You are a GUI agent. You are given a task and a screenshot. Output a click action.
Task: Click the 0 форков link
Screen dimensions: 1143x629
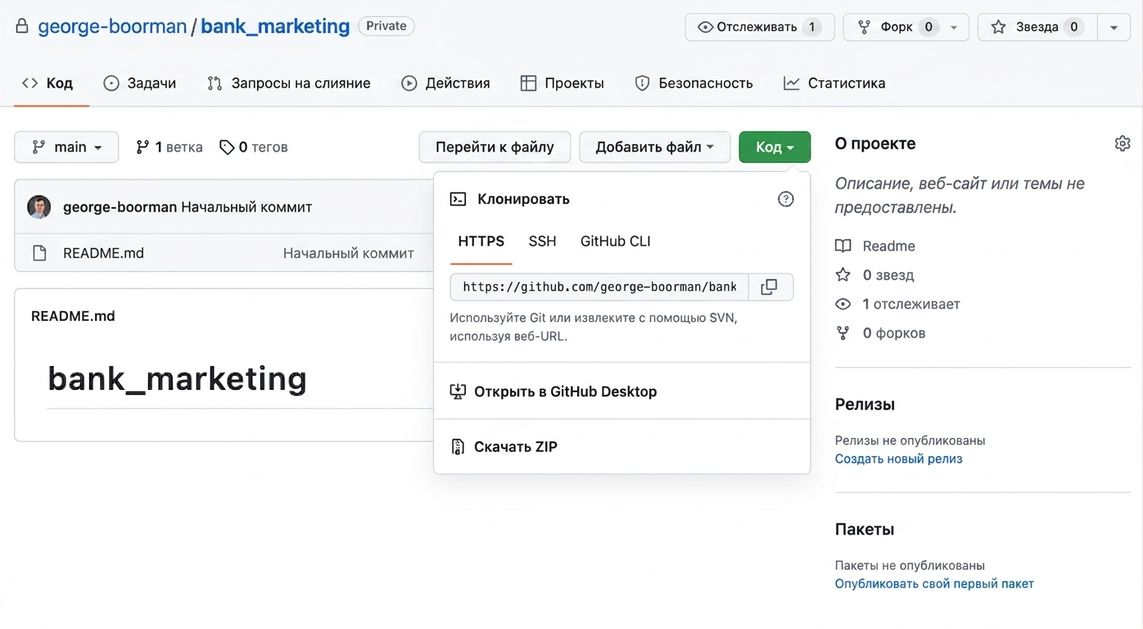coord(894,333)
